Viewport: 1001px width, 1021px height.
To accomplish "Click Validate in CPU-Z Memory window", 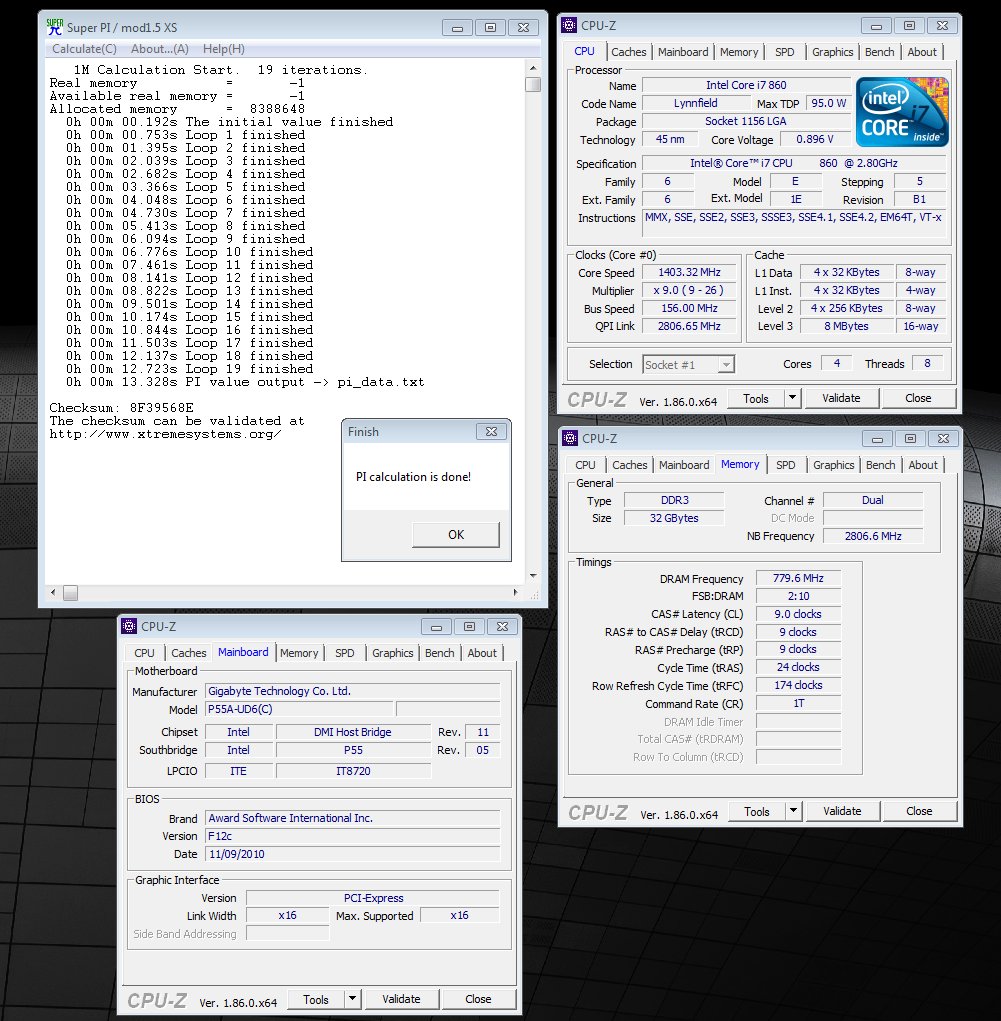I will (x=842, y=811).
